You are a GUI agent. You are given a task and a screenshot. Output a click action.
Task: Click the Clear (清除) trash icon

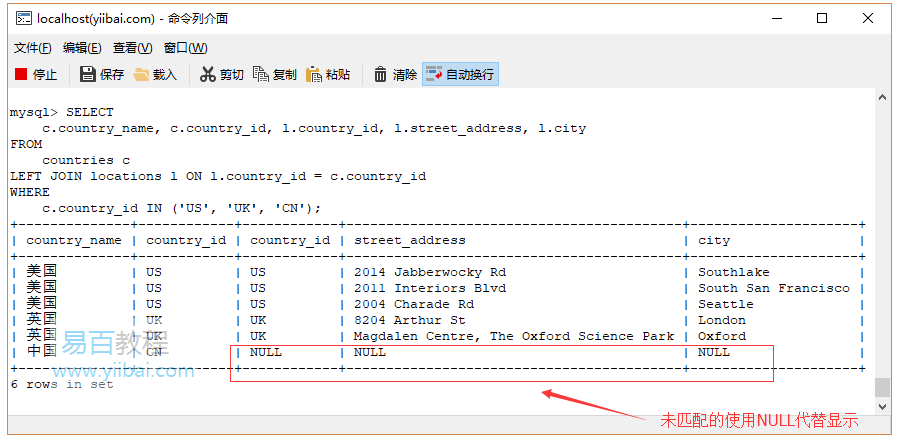click(x=381, y=74)
